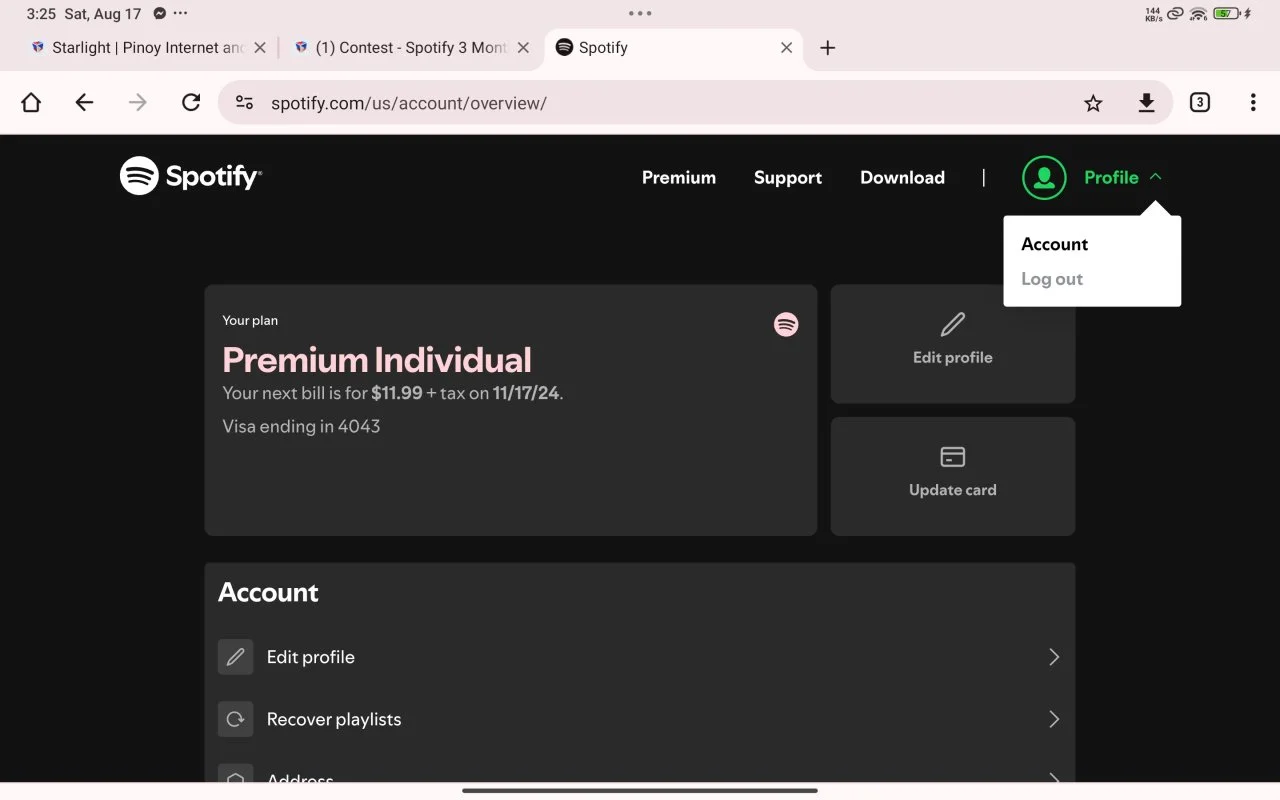Open the Edit profile row chevron

1053,657
